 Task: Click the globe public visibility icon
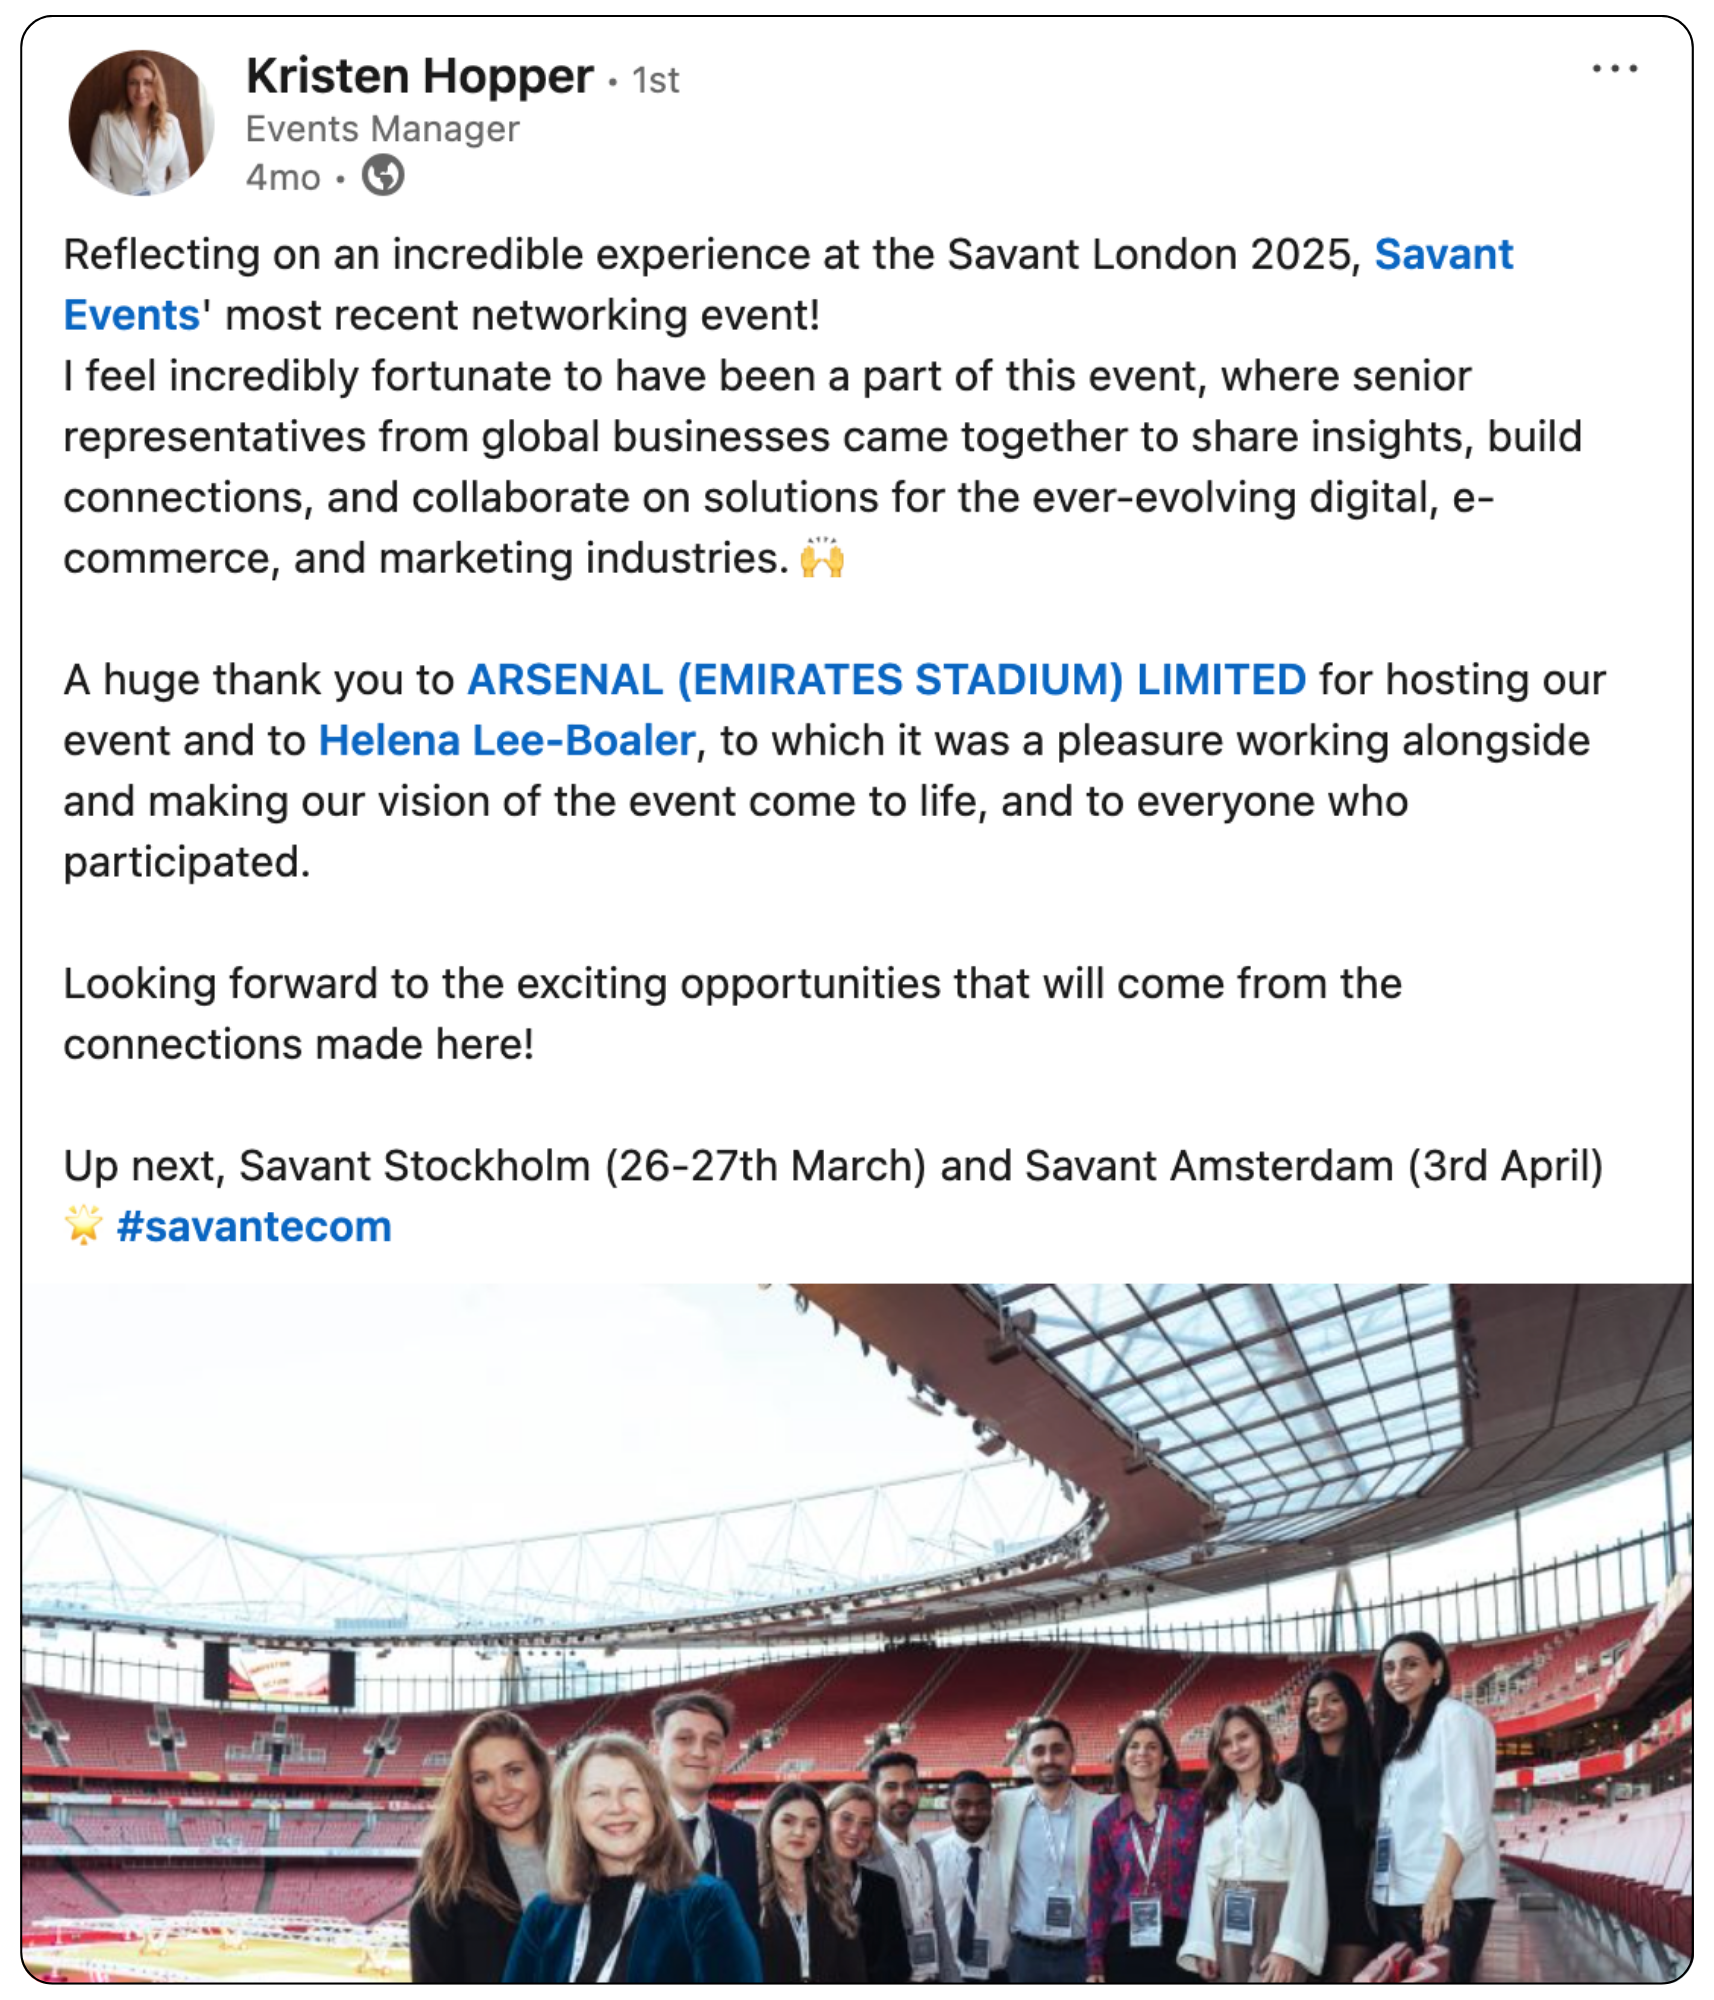[x=383, y=177]
